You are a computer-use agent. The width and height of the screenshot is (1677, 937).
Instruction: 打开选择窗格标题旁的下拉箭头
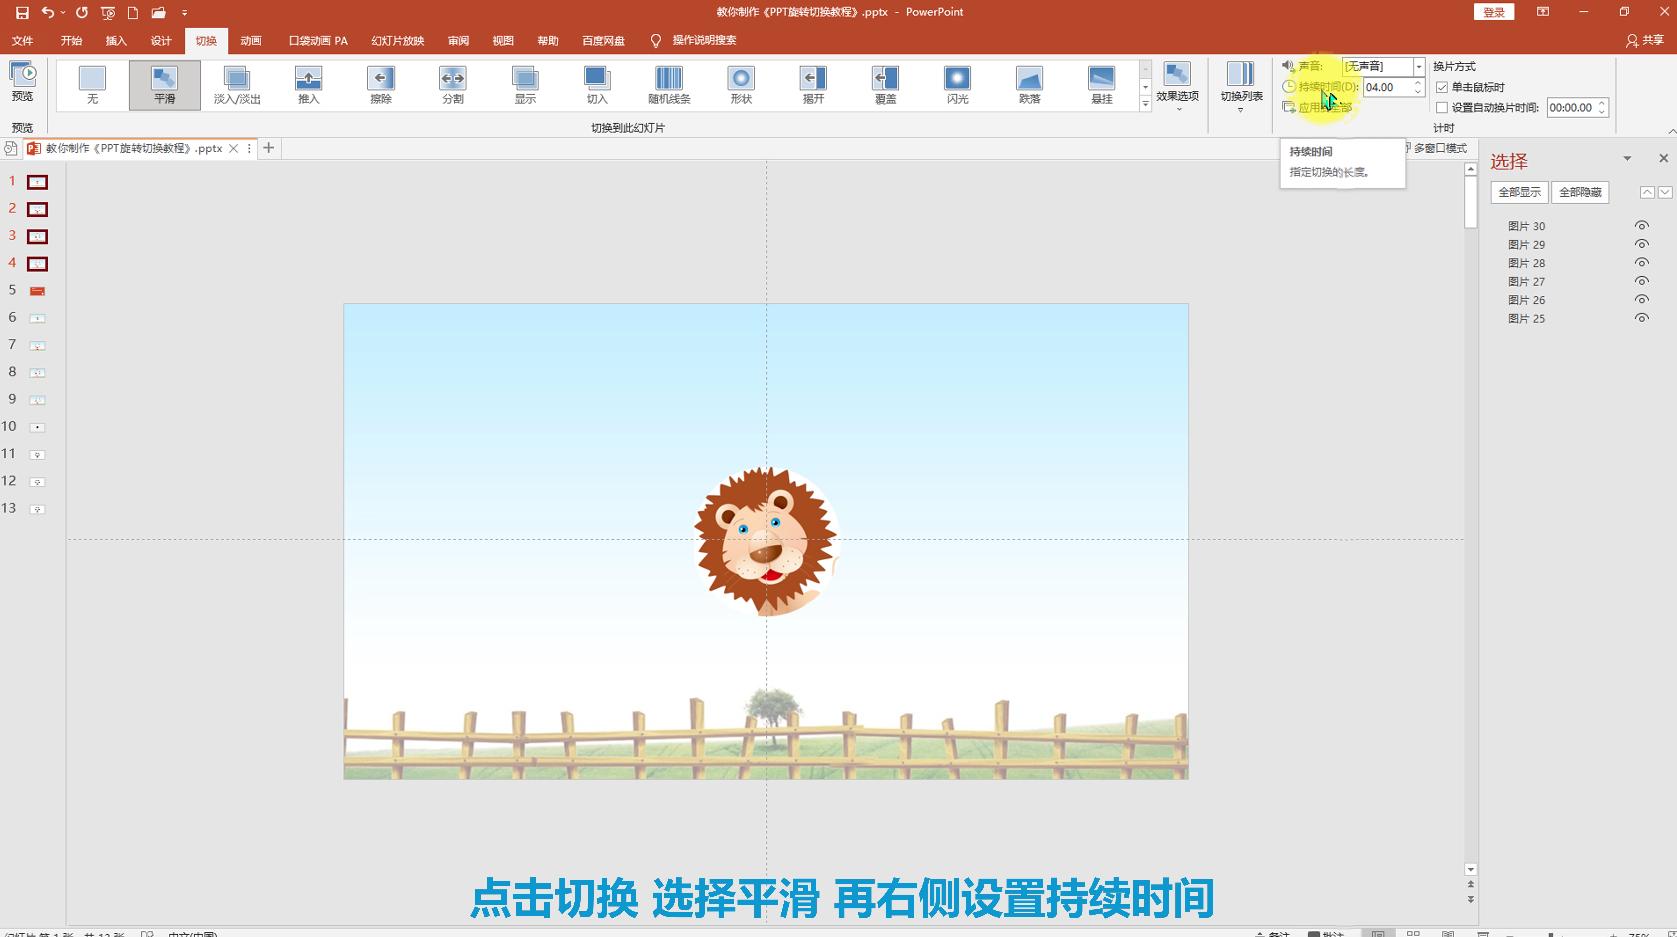(1628, 158)
